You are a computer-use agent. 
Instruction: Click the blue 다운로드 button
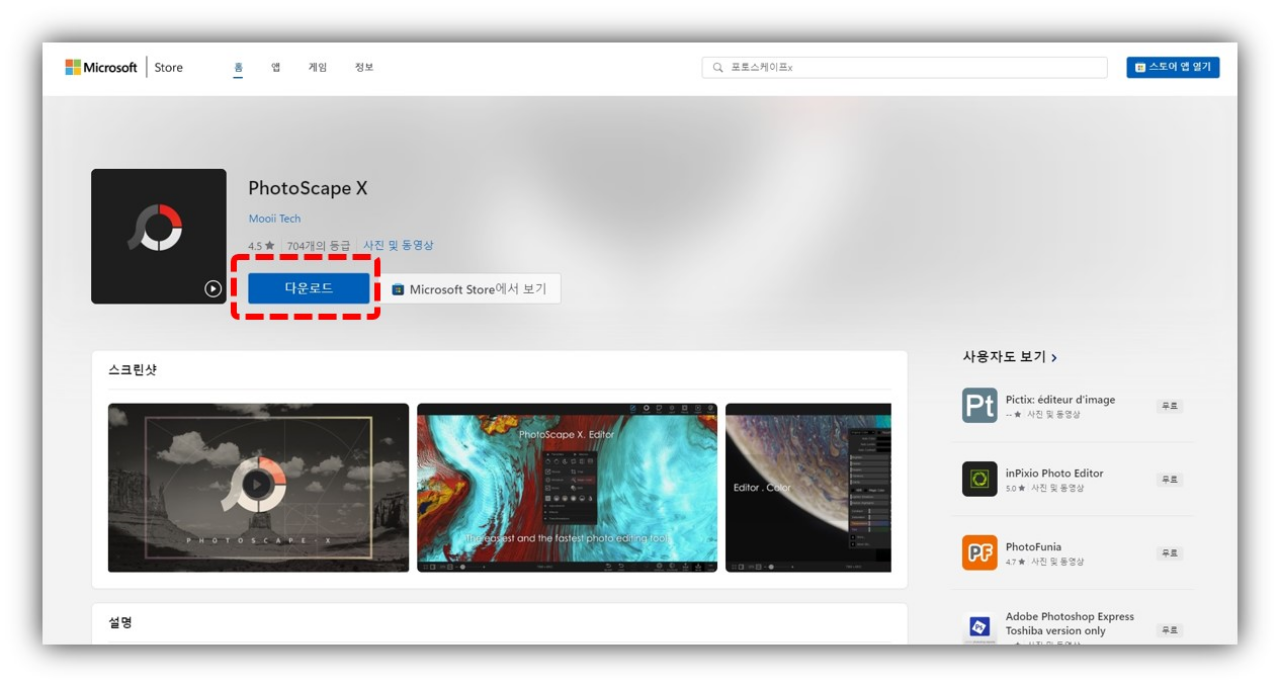click(x=309, y=288)
